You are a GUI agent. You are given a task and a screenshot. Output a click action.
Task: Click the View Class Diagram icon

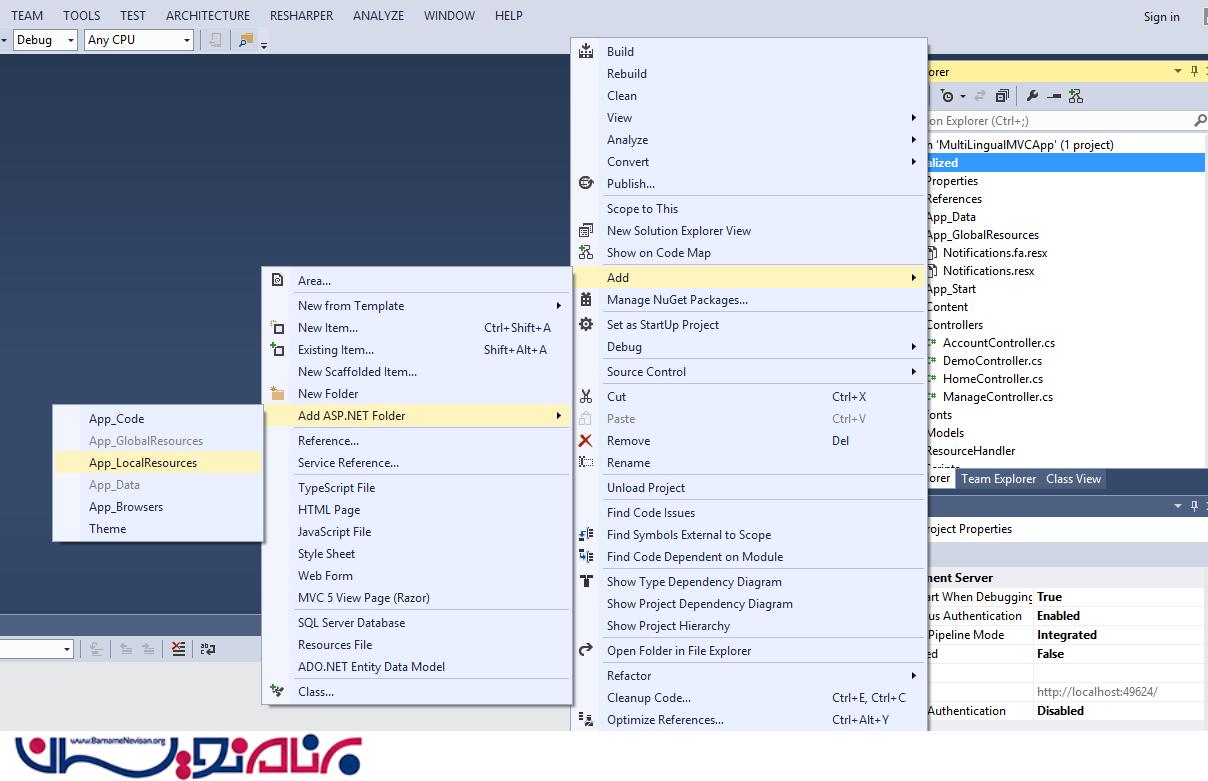tap(1075, 96)
